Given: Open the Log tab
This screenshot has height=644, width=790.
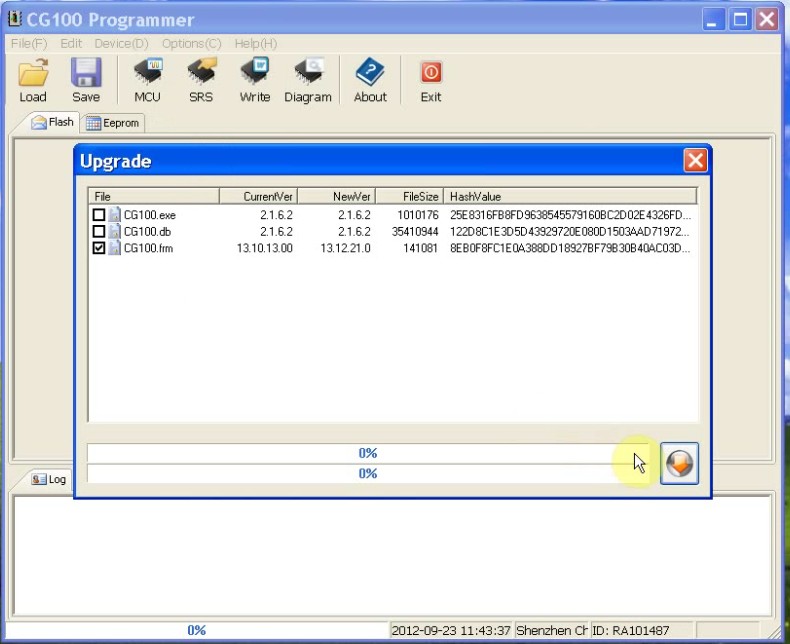Looking at the screenshot, I should click(49, 479).
